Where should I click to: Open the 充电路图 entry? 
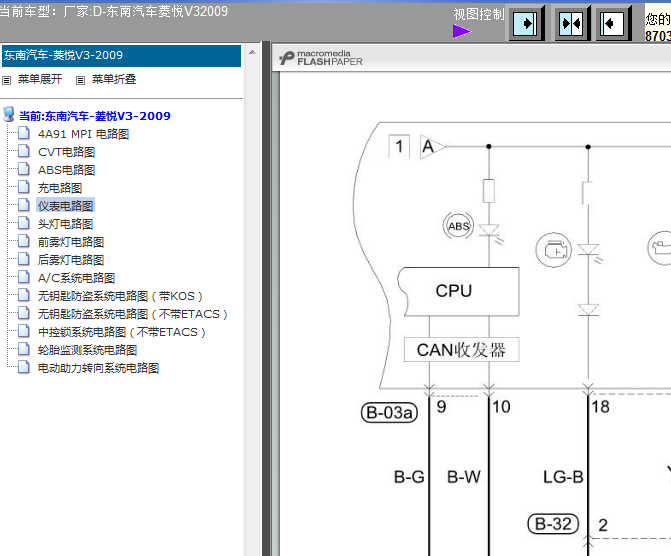pos(60,188)
